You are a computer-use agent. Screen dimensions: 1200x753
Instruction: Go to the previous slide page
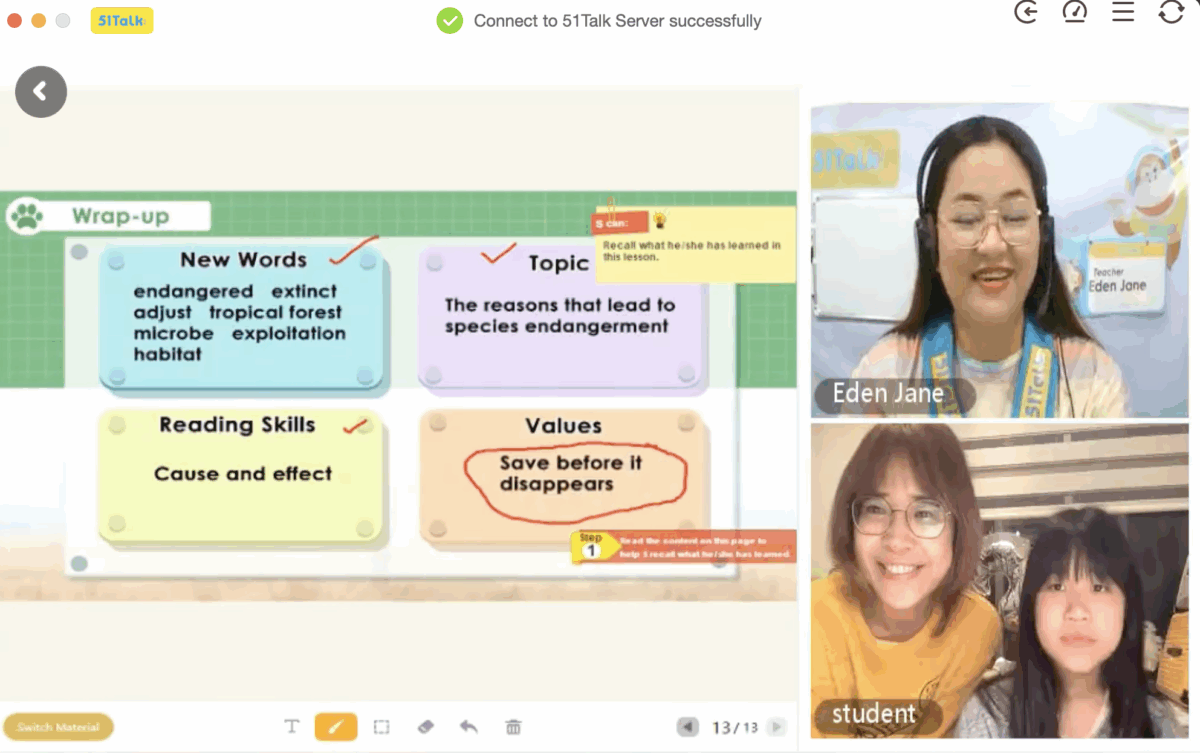(x=687, y=727)
